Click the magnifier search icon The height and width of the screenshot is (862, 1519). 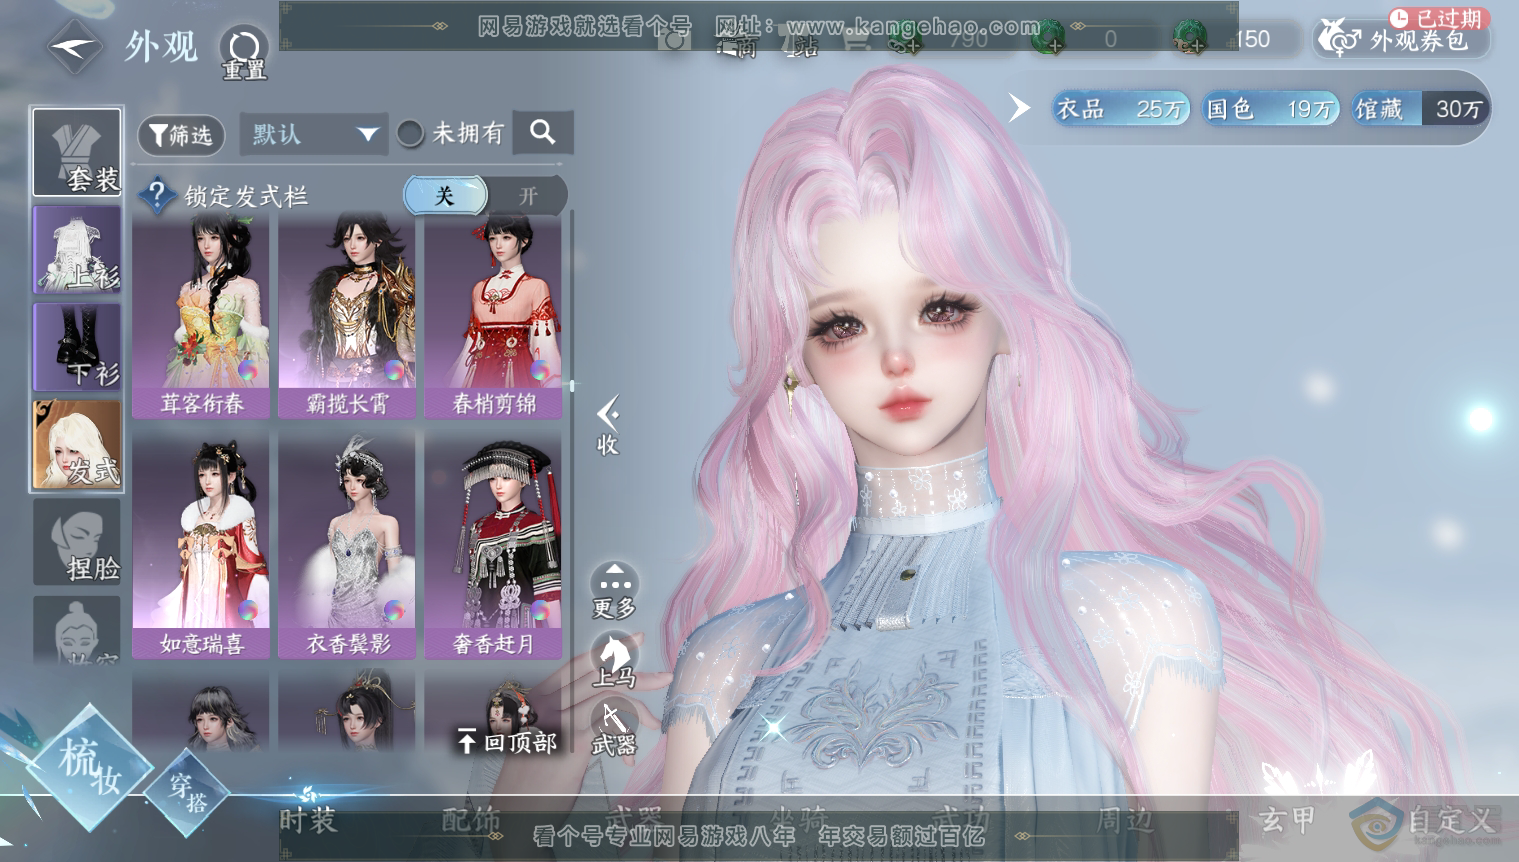542,132
